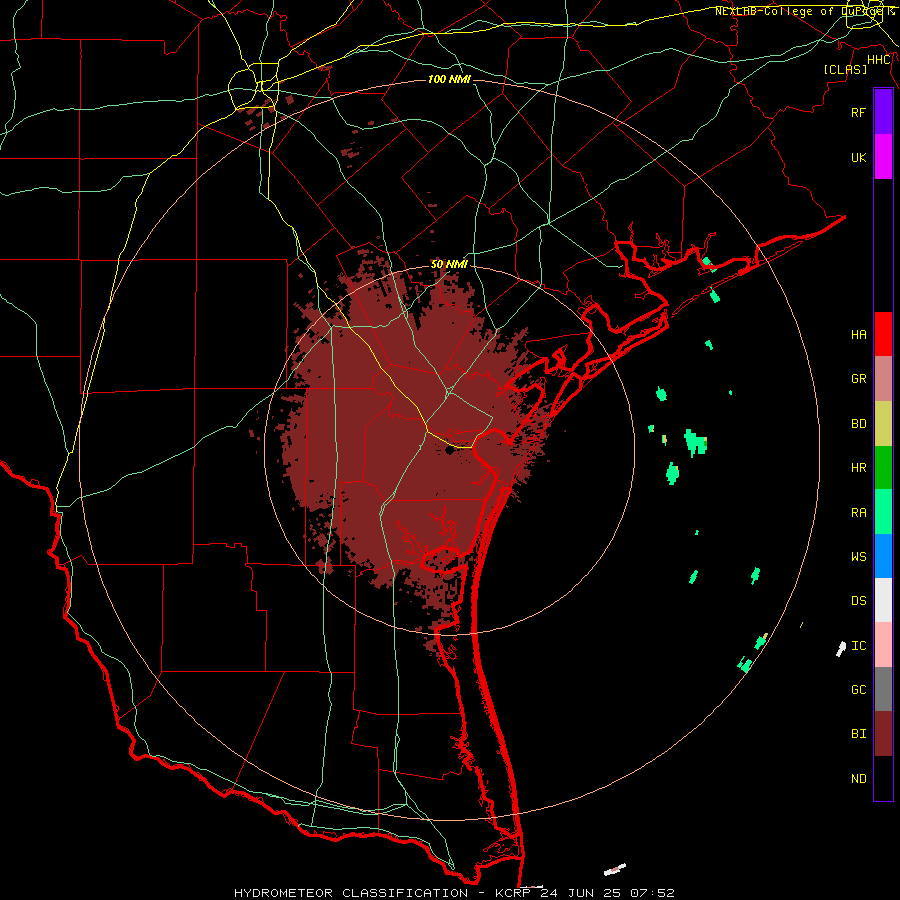The height and width of the screenshot is (900, 900).
Task: Click the ND legend label
Action: click(858, 779)
